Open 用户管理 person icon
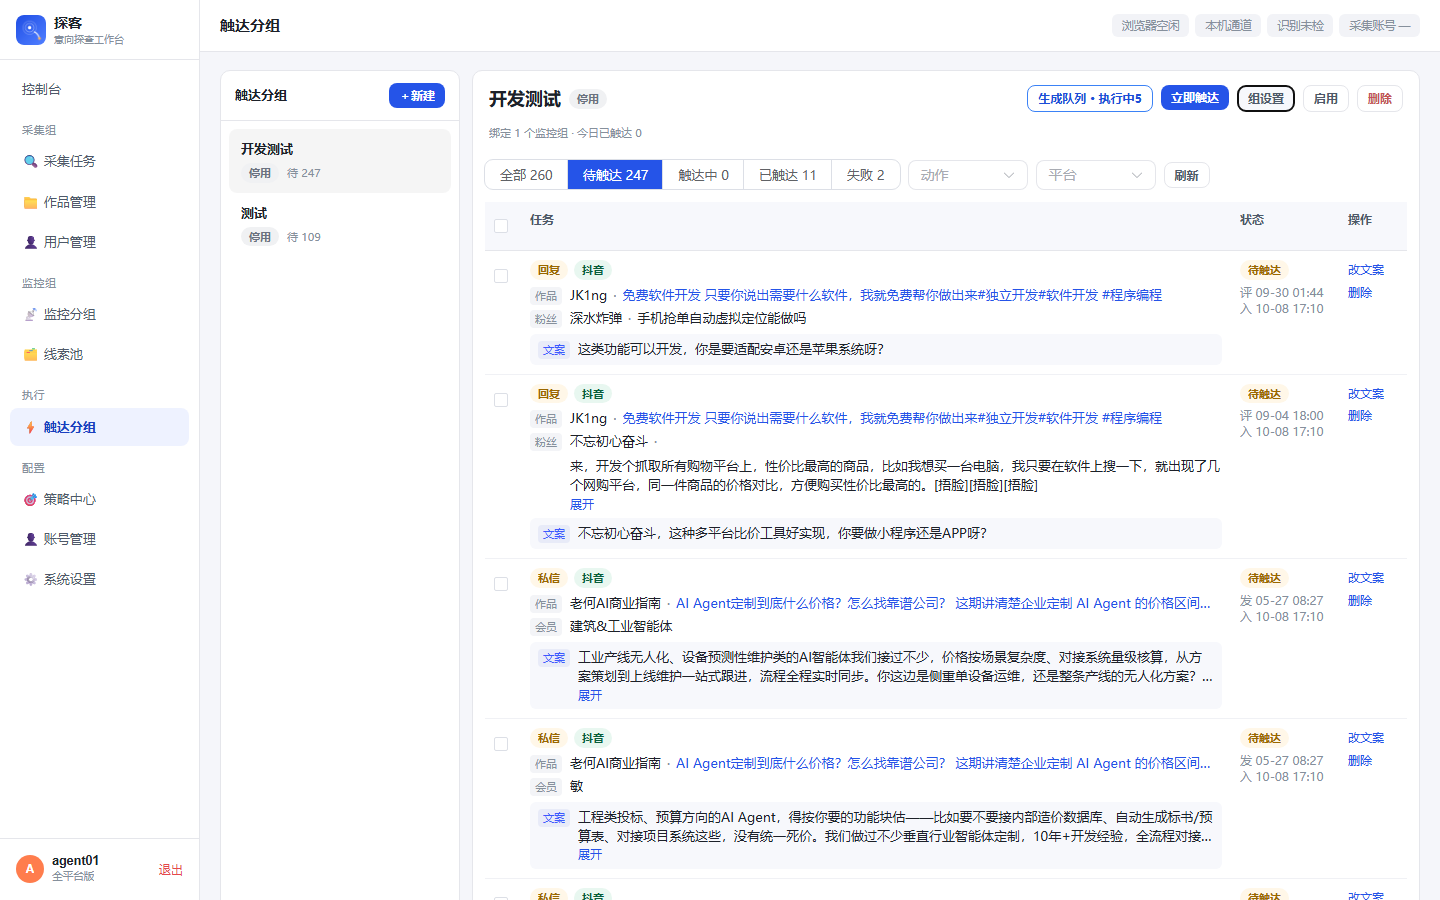The height and width of the screenshot is (900, 1440). pos(30,242)
